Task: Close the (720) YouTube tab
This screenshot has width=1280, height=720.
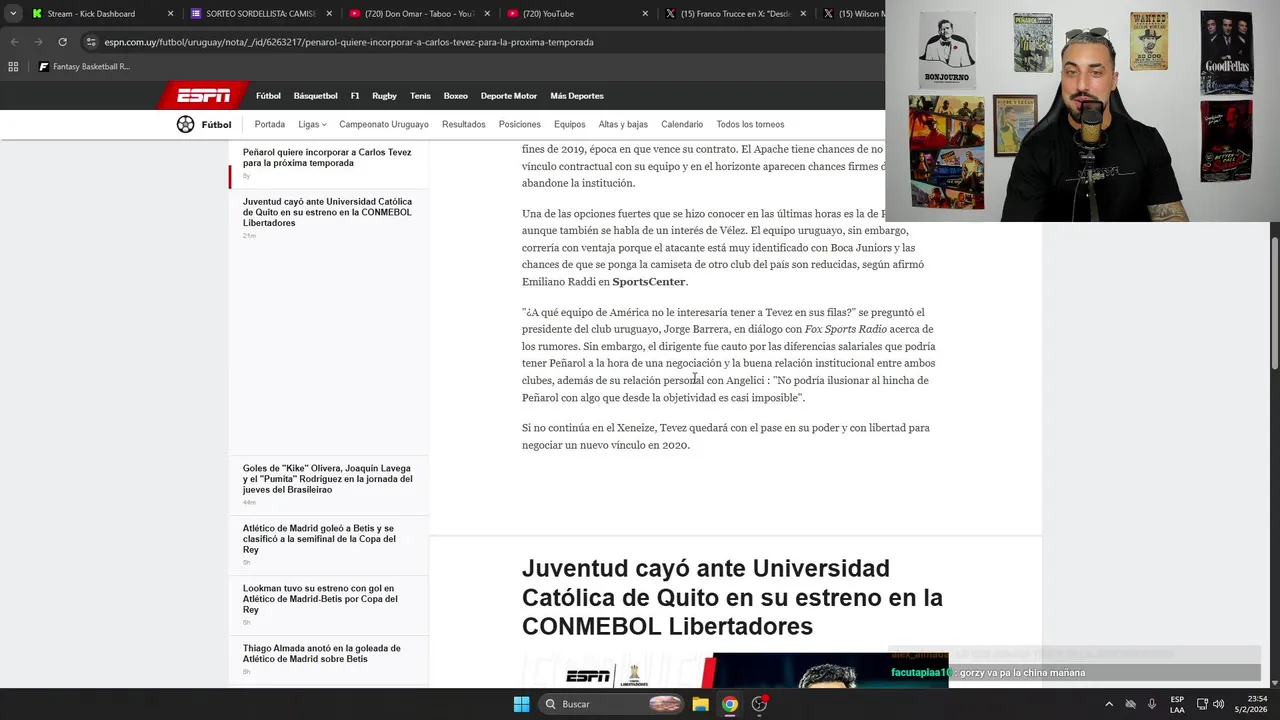Action: (645, 14)
